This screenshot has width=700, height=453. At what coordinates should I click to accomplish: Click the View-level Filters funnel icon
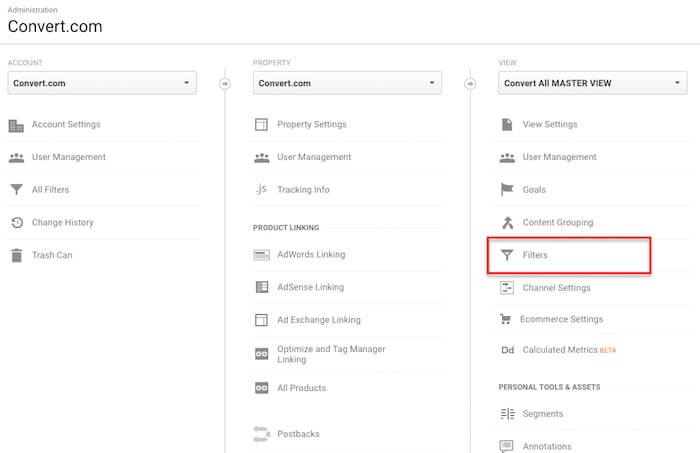506,256
